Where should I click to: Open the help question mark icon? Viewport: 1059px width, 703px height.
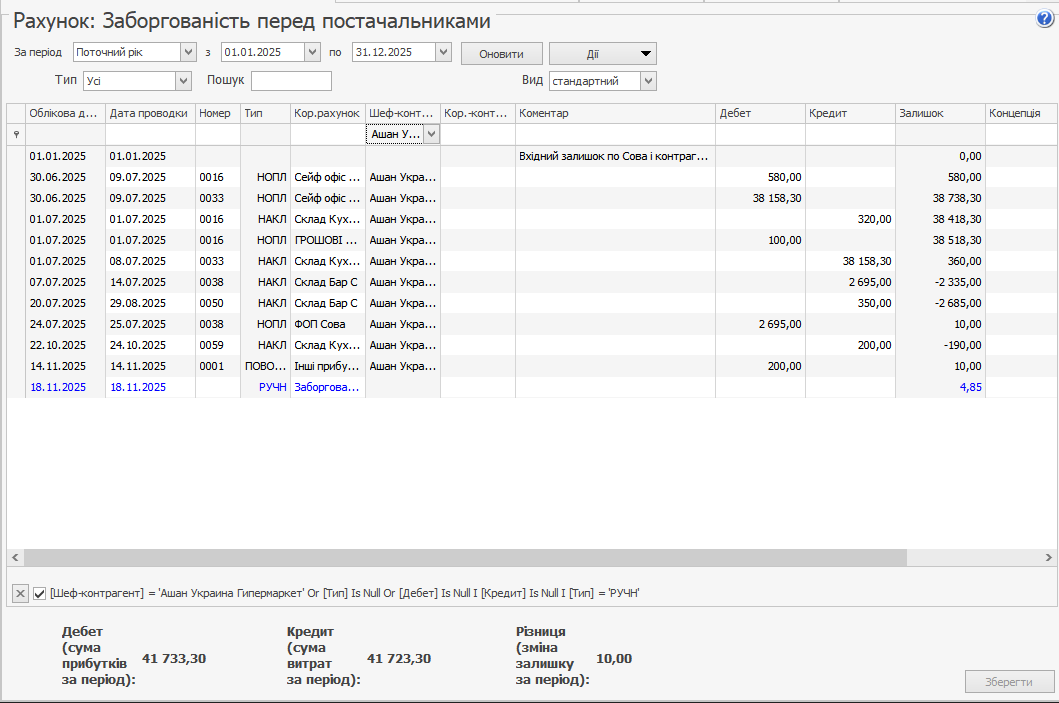(x=1045, y=19)
